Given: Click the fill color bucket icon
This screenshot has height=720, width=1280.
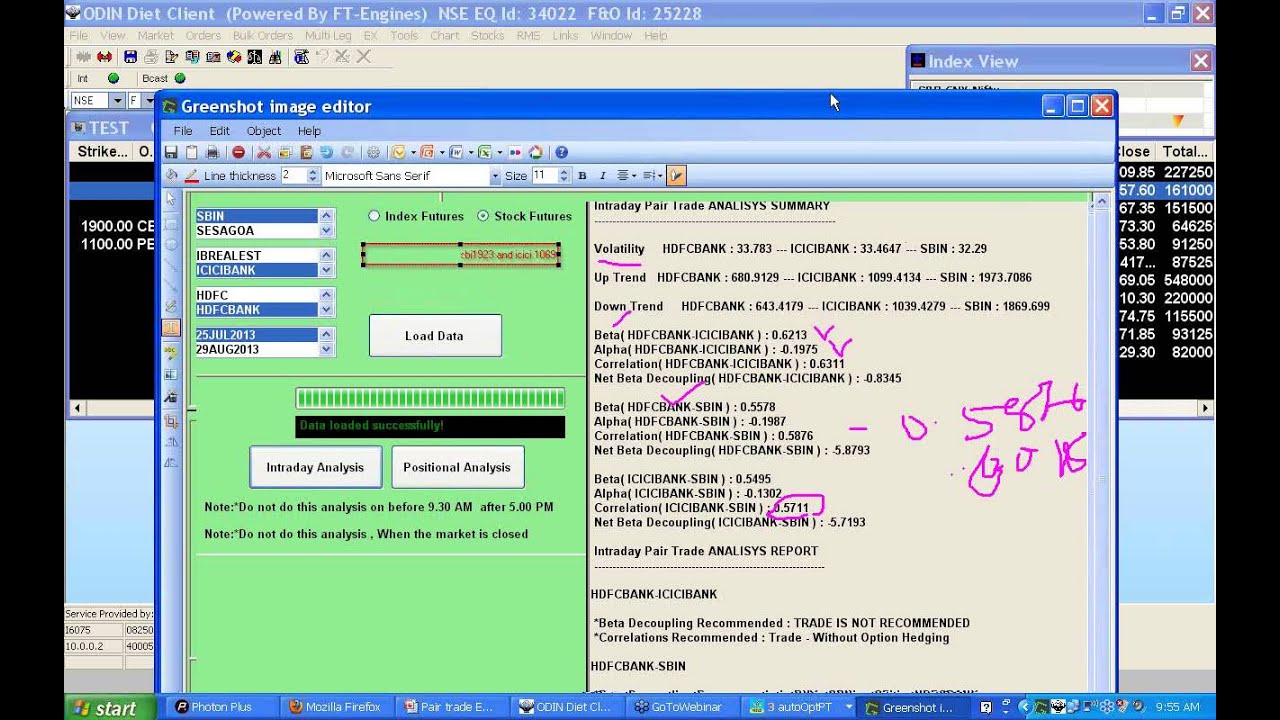Looking at the screenshot, I should (x=171, y=175).
